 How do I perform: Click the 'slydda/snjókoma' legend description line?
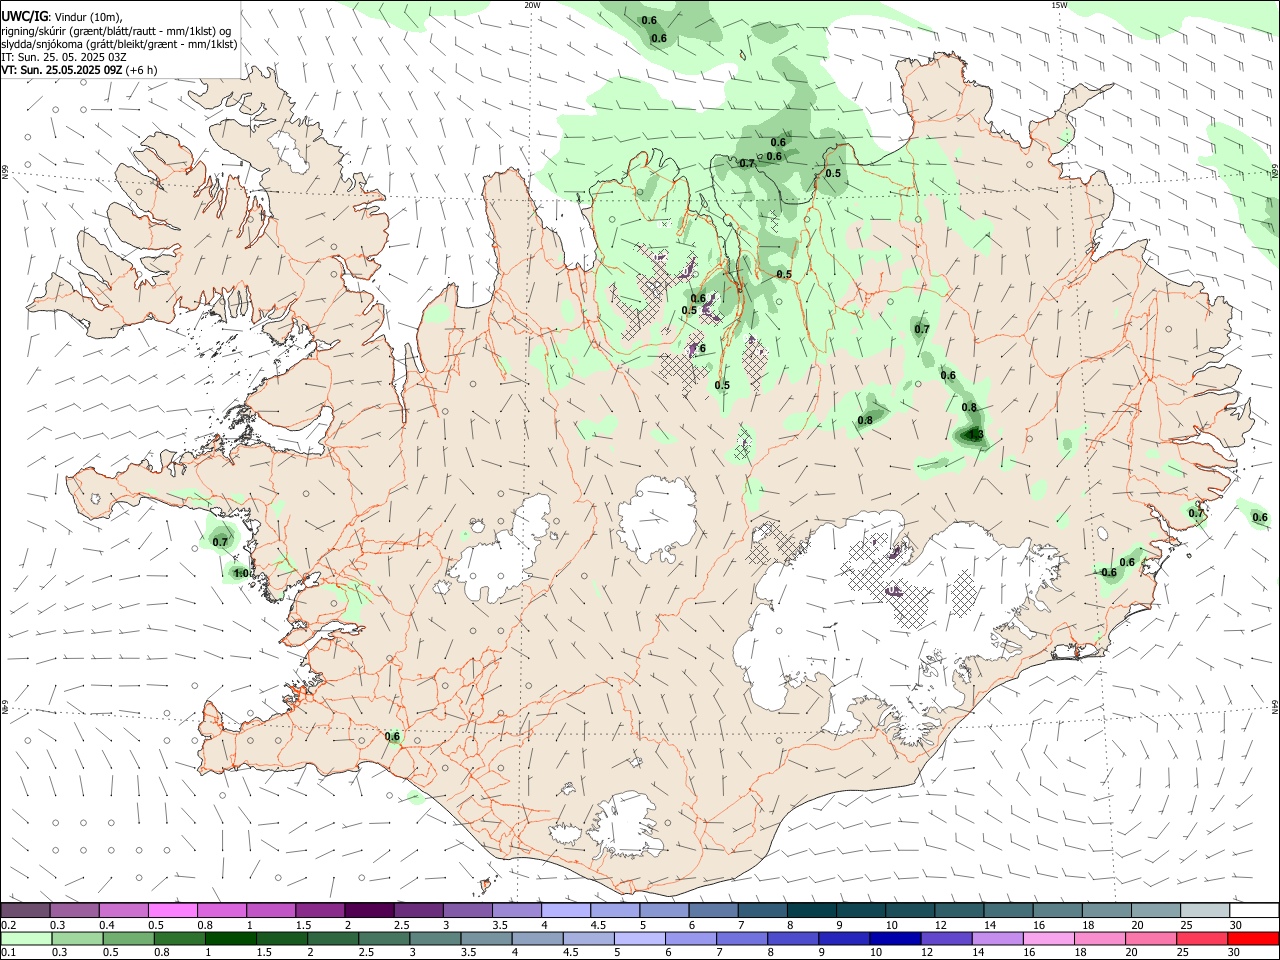[x=119, y=44]
